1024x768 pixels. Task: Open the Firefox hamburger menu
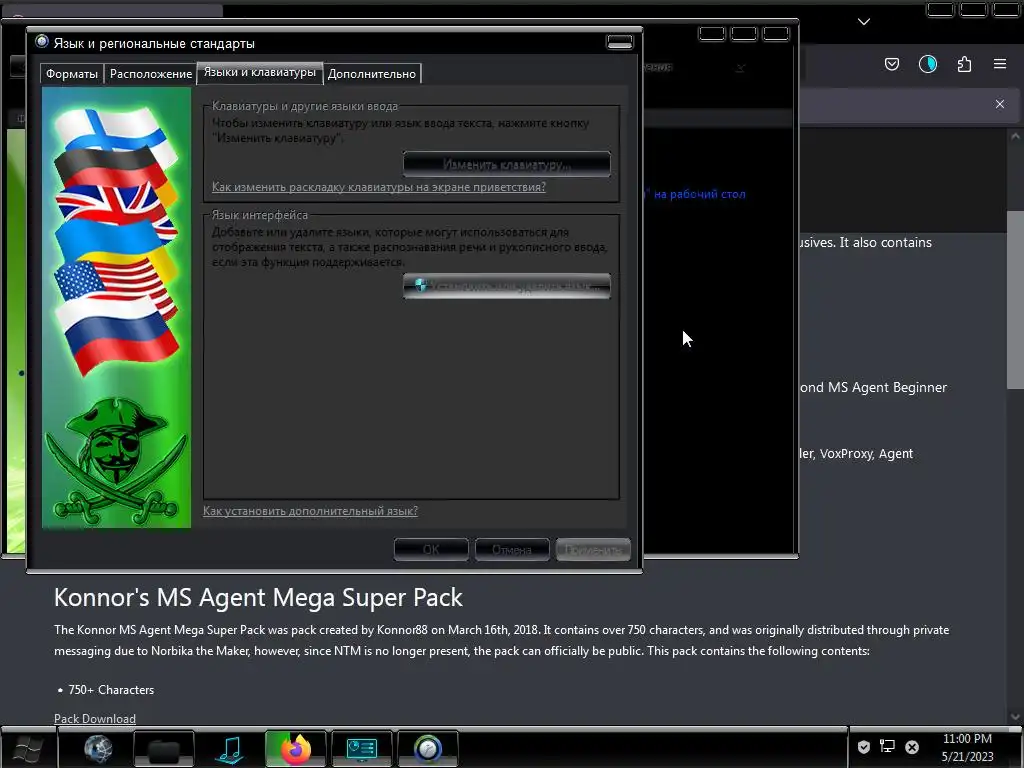(x=1000, y=64)
